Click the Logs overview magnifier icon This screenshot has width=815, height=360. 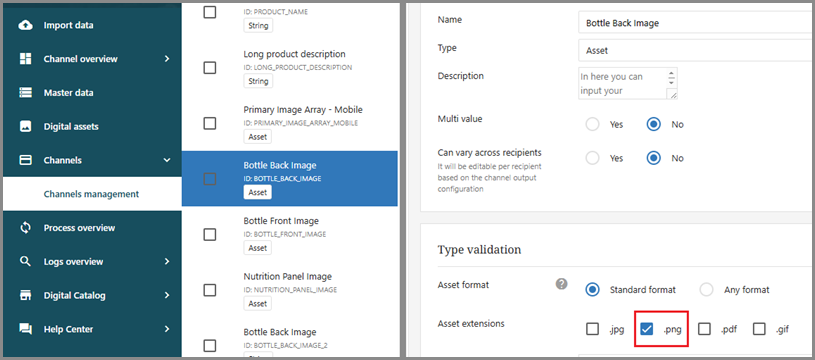25,262
